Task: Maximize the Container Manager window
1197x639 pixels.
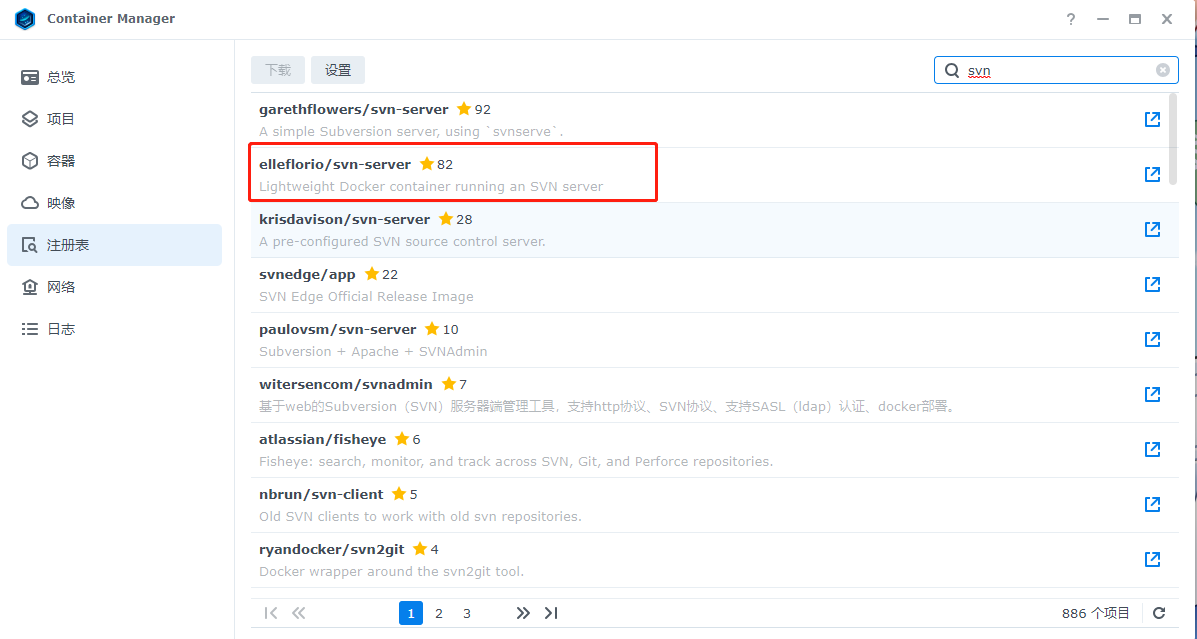Action: click(x=1135, y=19)
